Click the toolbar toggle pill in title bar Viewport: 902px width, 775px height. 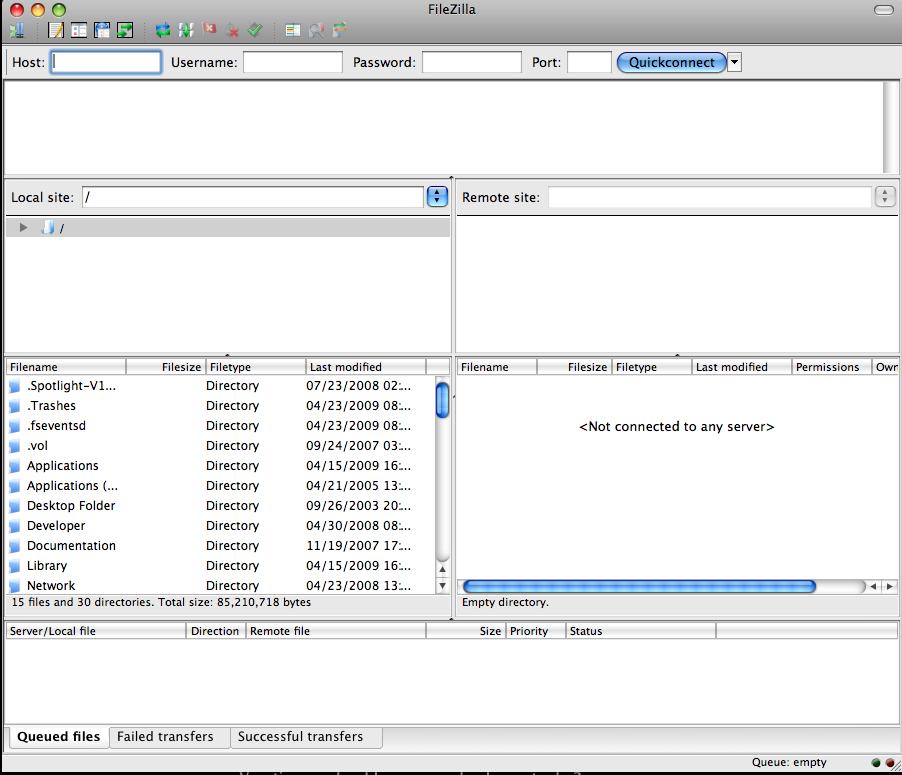(884, 10)
